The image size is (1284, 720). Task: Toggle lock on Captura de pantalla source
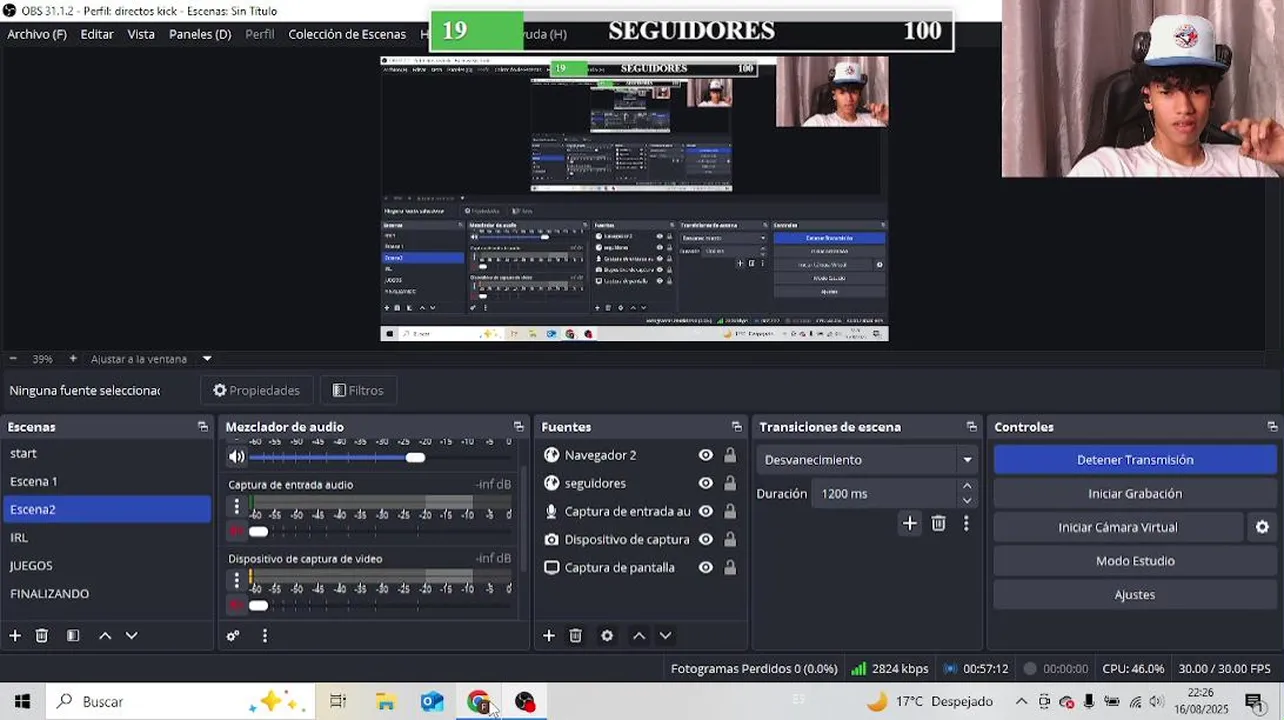pos(730,567)
